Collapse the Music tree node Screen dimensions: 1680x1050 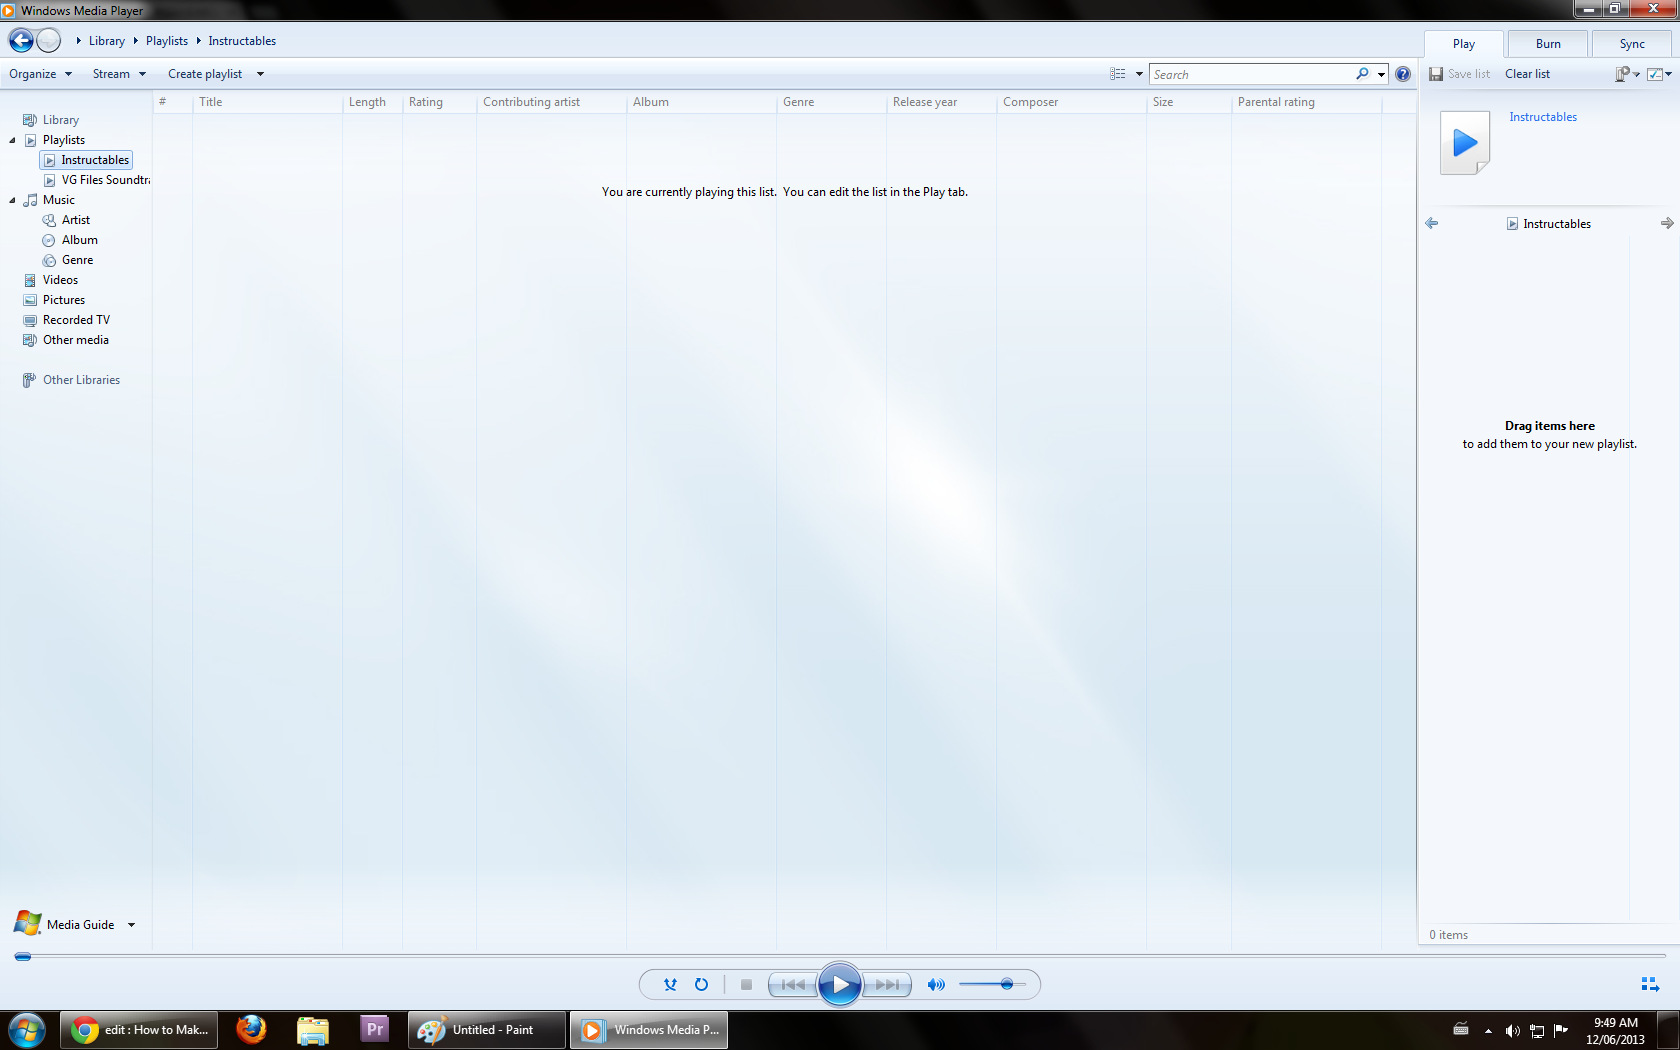(x=12, y=200)
